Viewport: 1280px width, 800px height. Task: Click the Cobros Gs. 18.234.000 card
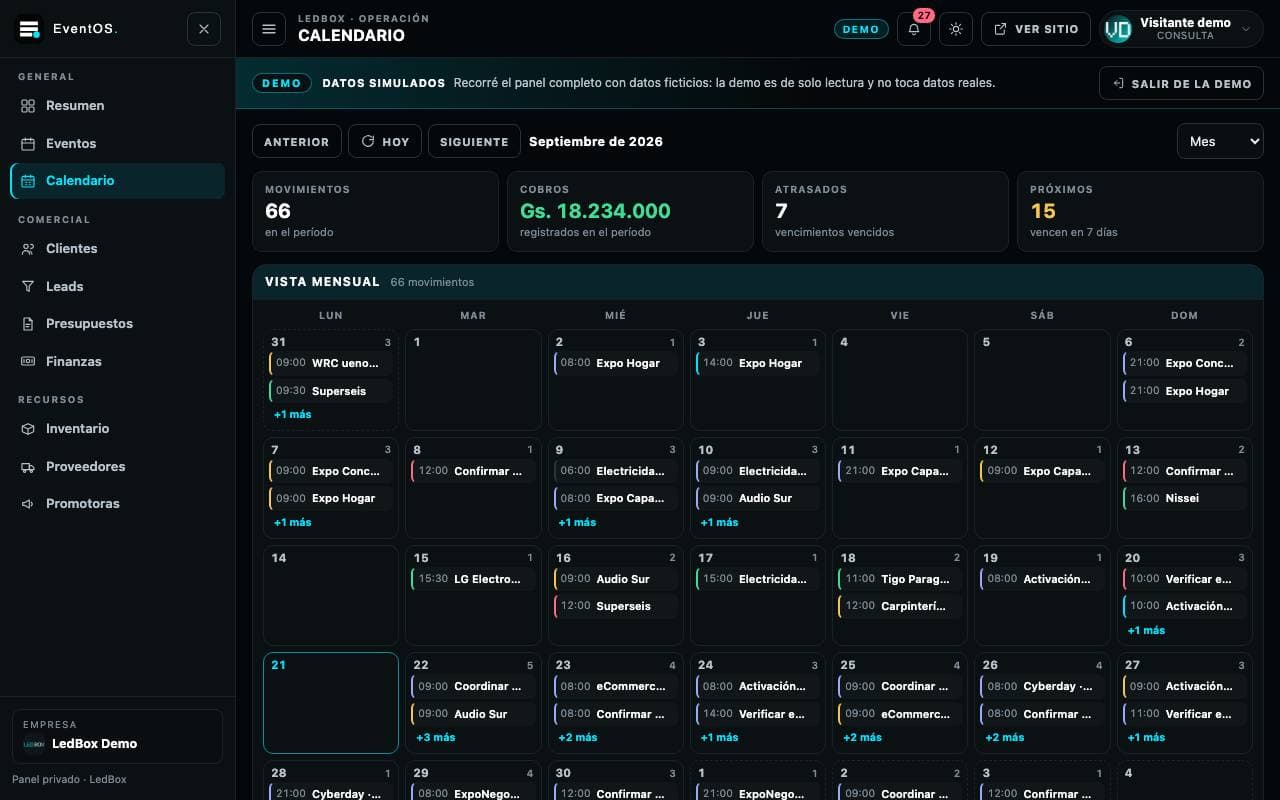630,211
